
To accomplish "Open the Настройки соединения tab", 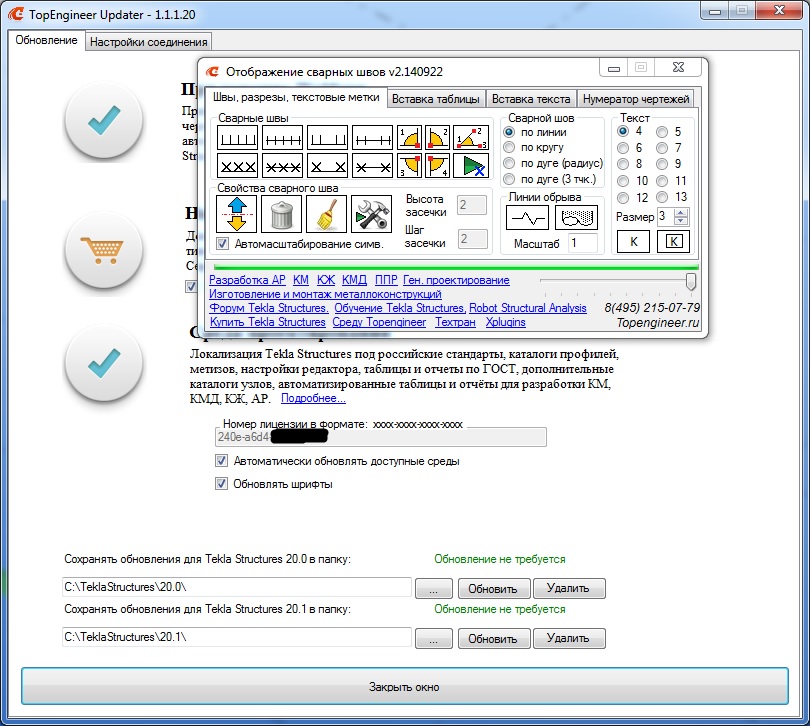I will (x=149, y=42).
